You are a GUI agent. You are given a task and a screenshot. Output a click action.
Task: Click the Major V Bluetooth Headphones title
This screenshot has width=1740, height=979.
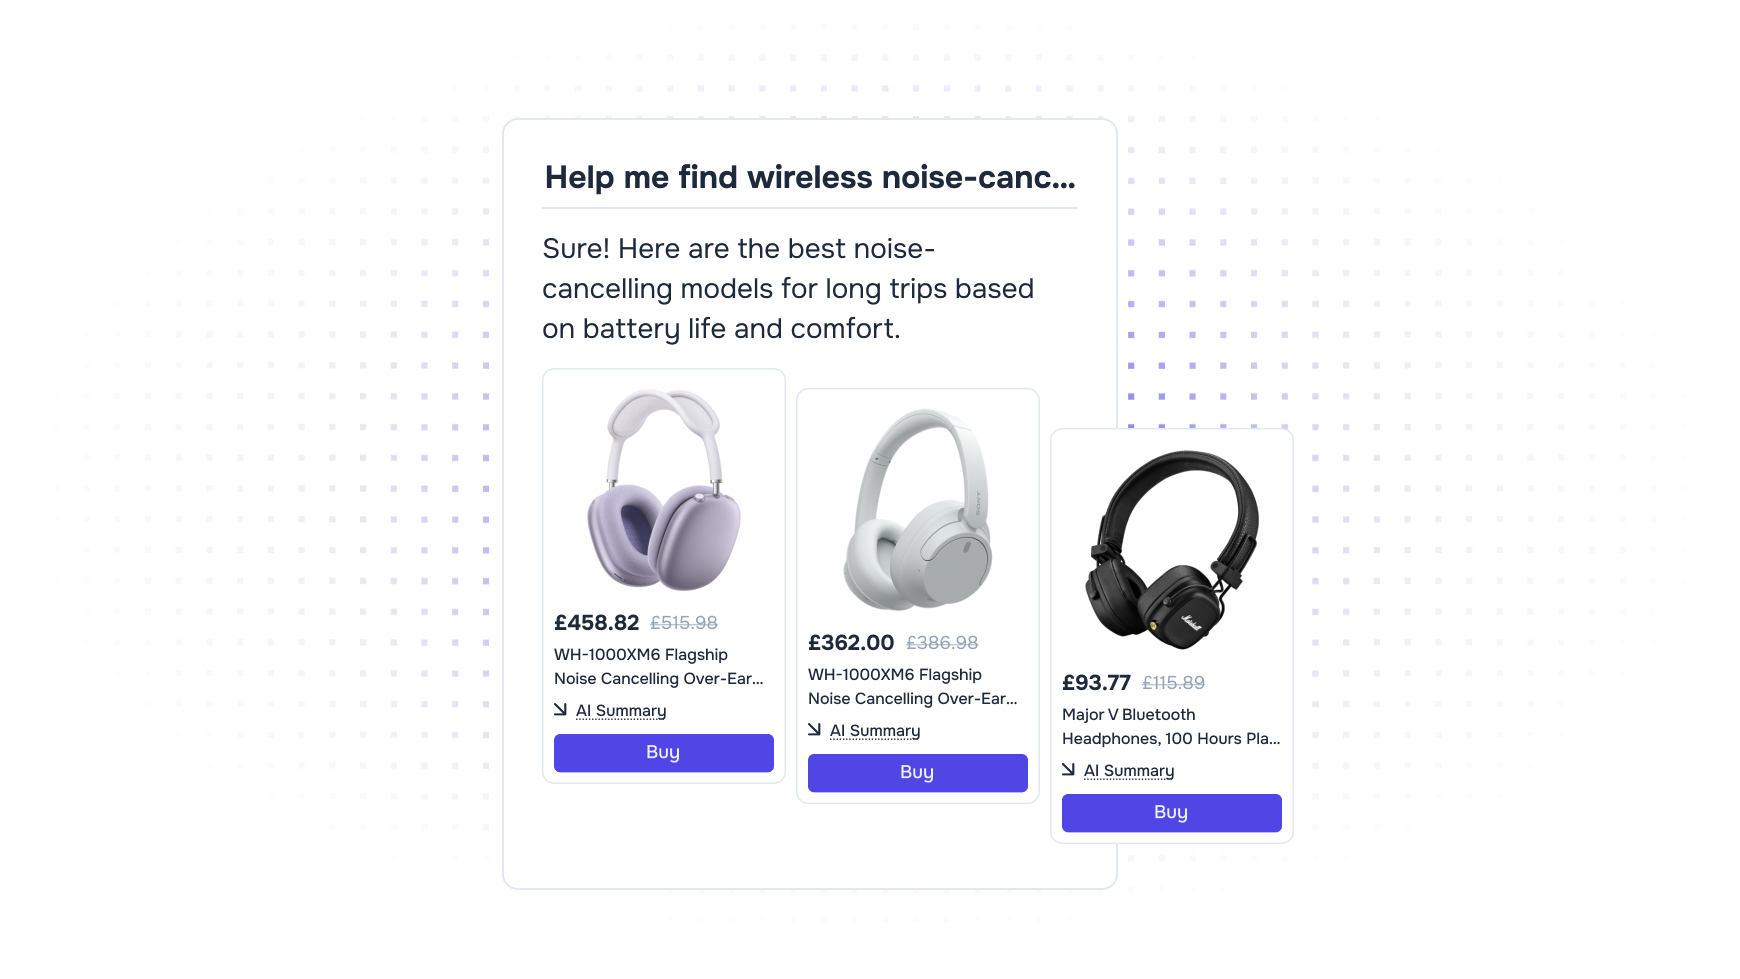click(x=1171, y=727)
